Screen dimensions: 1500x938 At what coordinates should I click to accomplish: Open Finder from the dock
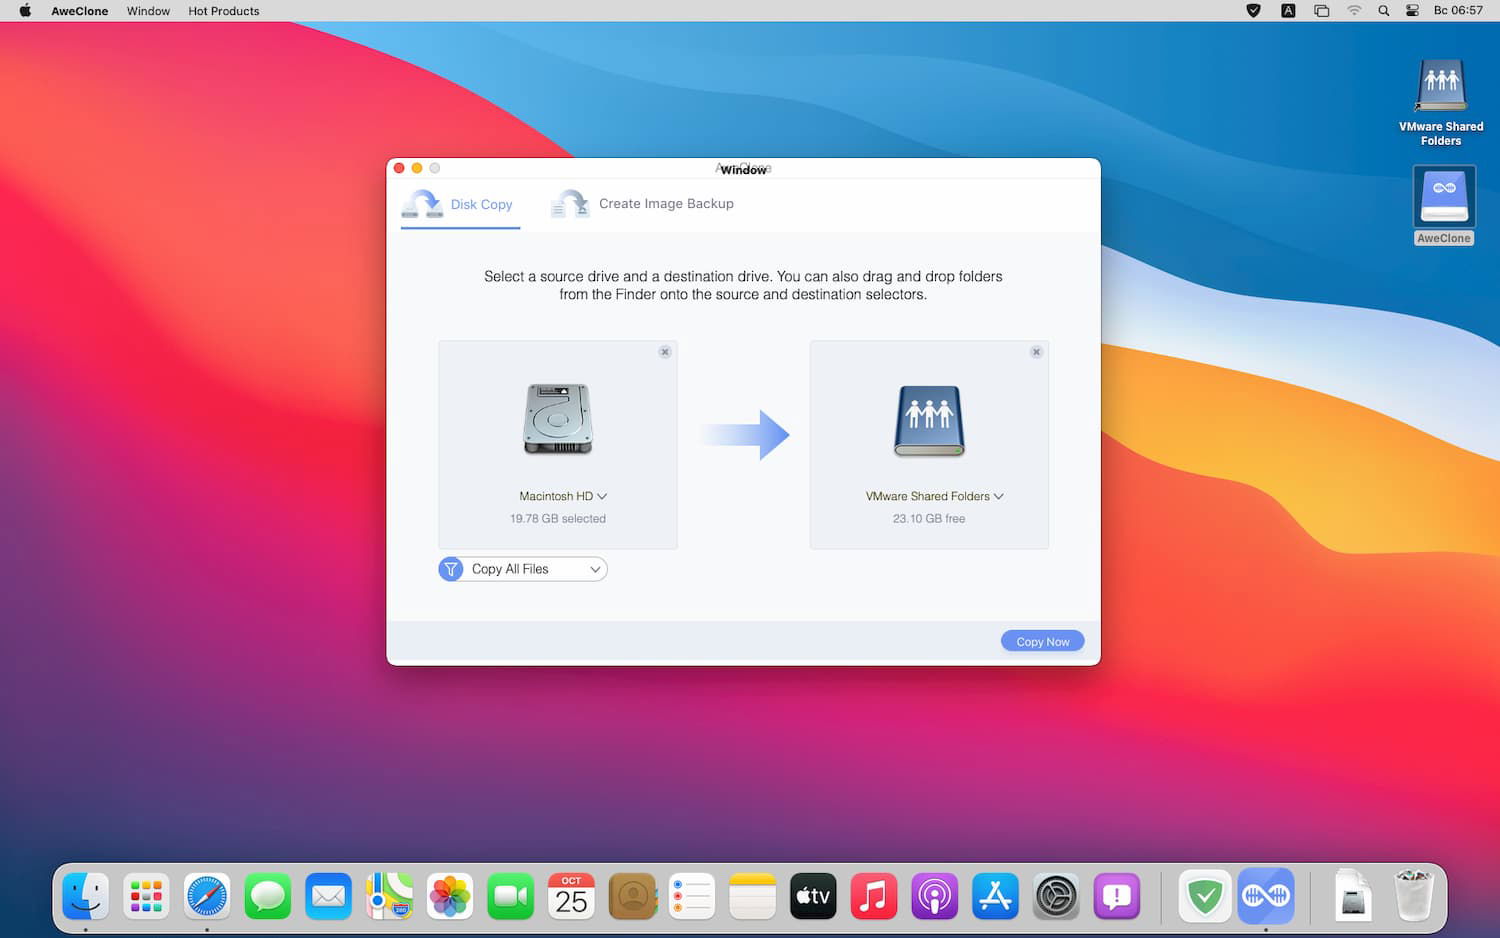pos(86,896)
